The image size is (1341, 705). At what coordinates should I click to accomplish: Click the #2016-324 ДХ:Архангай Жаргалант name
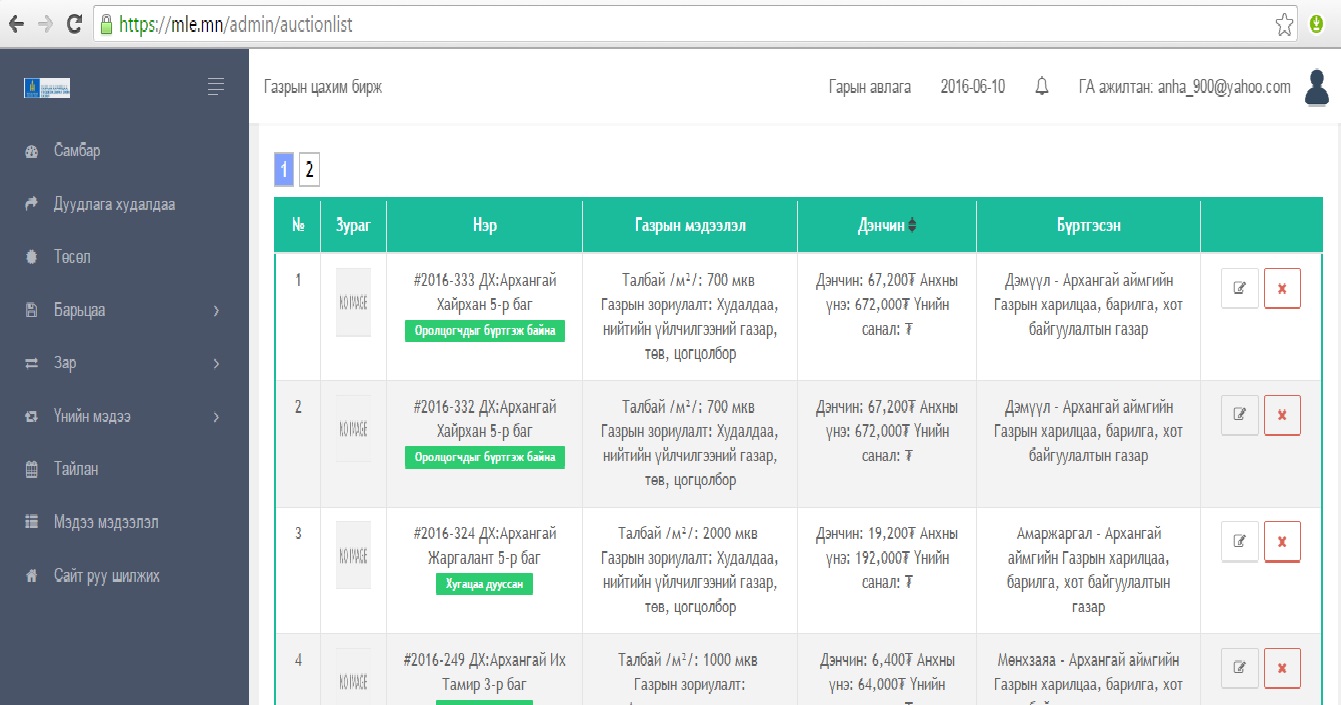[485, 546]
